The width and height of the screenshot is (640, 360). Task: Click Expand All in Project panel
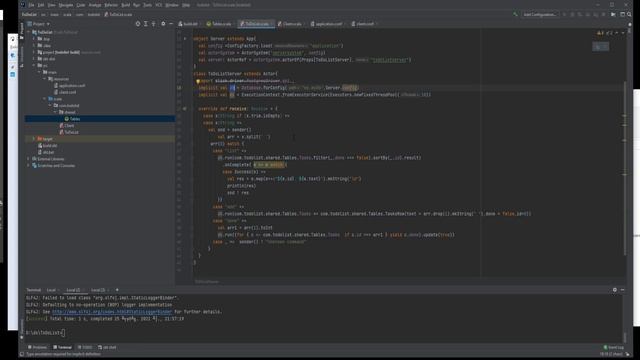146,24
